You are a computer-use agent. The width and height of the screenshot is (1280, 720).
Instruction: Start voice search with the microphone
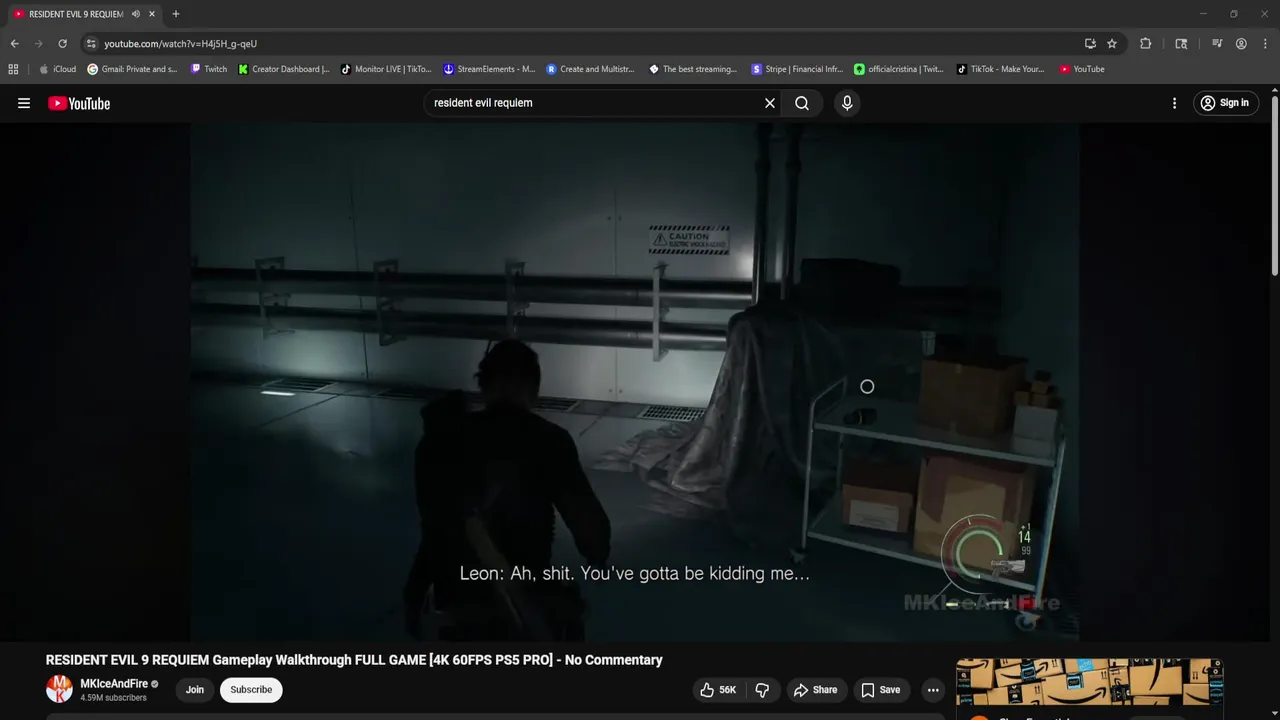click(847, 103)
